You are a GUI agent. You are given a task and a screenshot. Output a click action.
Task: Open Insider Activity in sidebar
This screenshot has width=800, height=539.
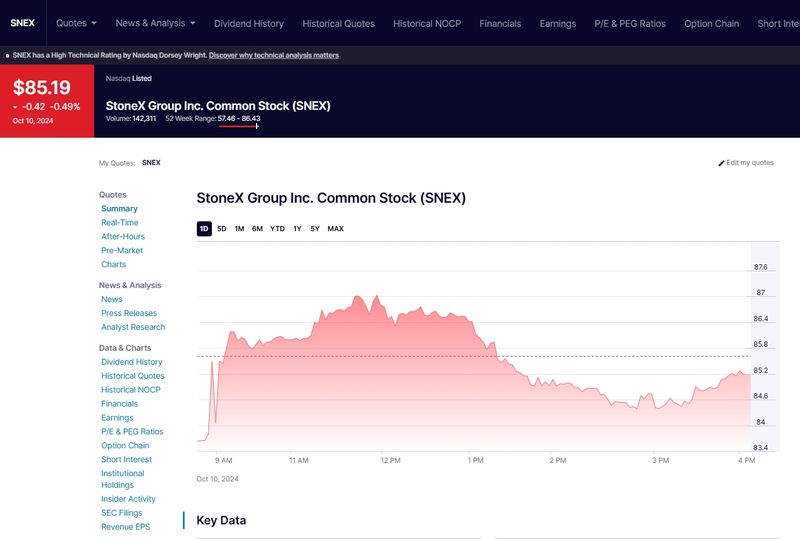pyautogui.click(x=128, y=499)
